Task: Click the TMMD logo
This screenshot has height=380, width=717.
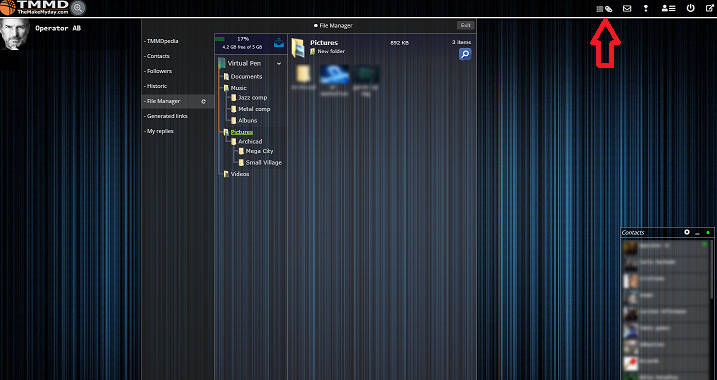Action: pyautogui.click(x=35, y=8)
